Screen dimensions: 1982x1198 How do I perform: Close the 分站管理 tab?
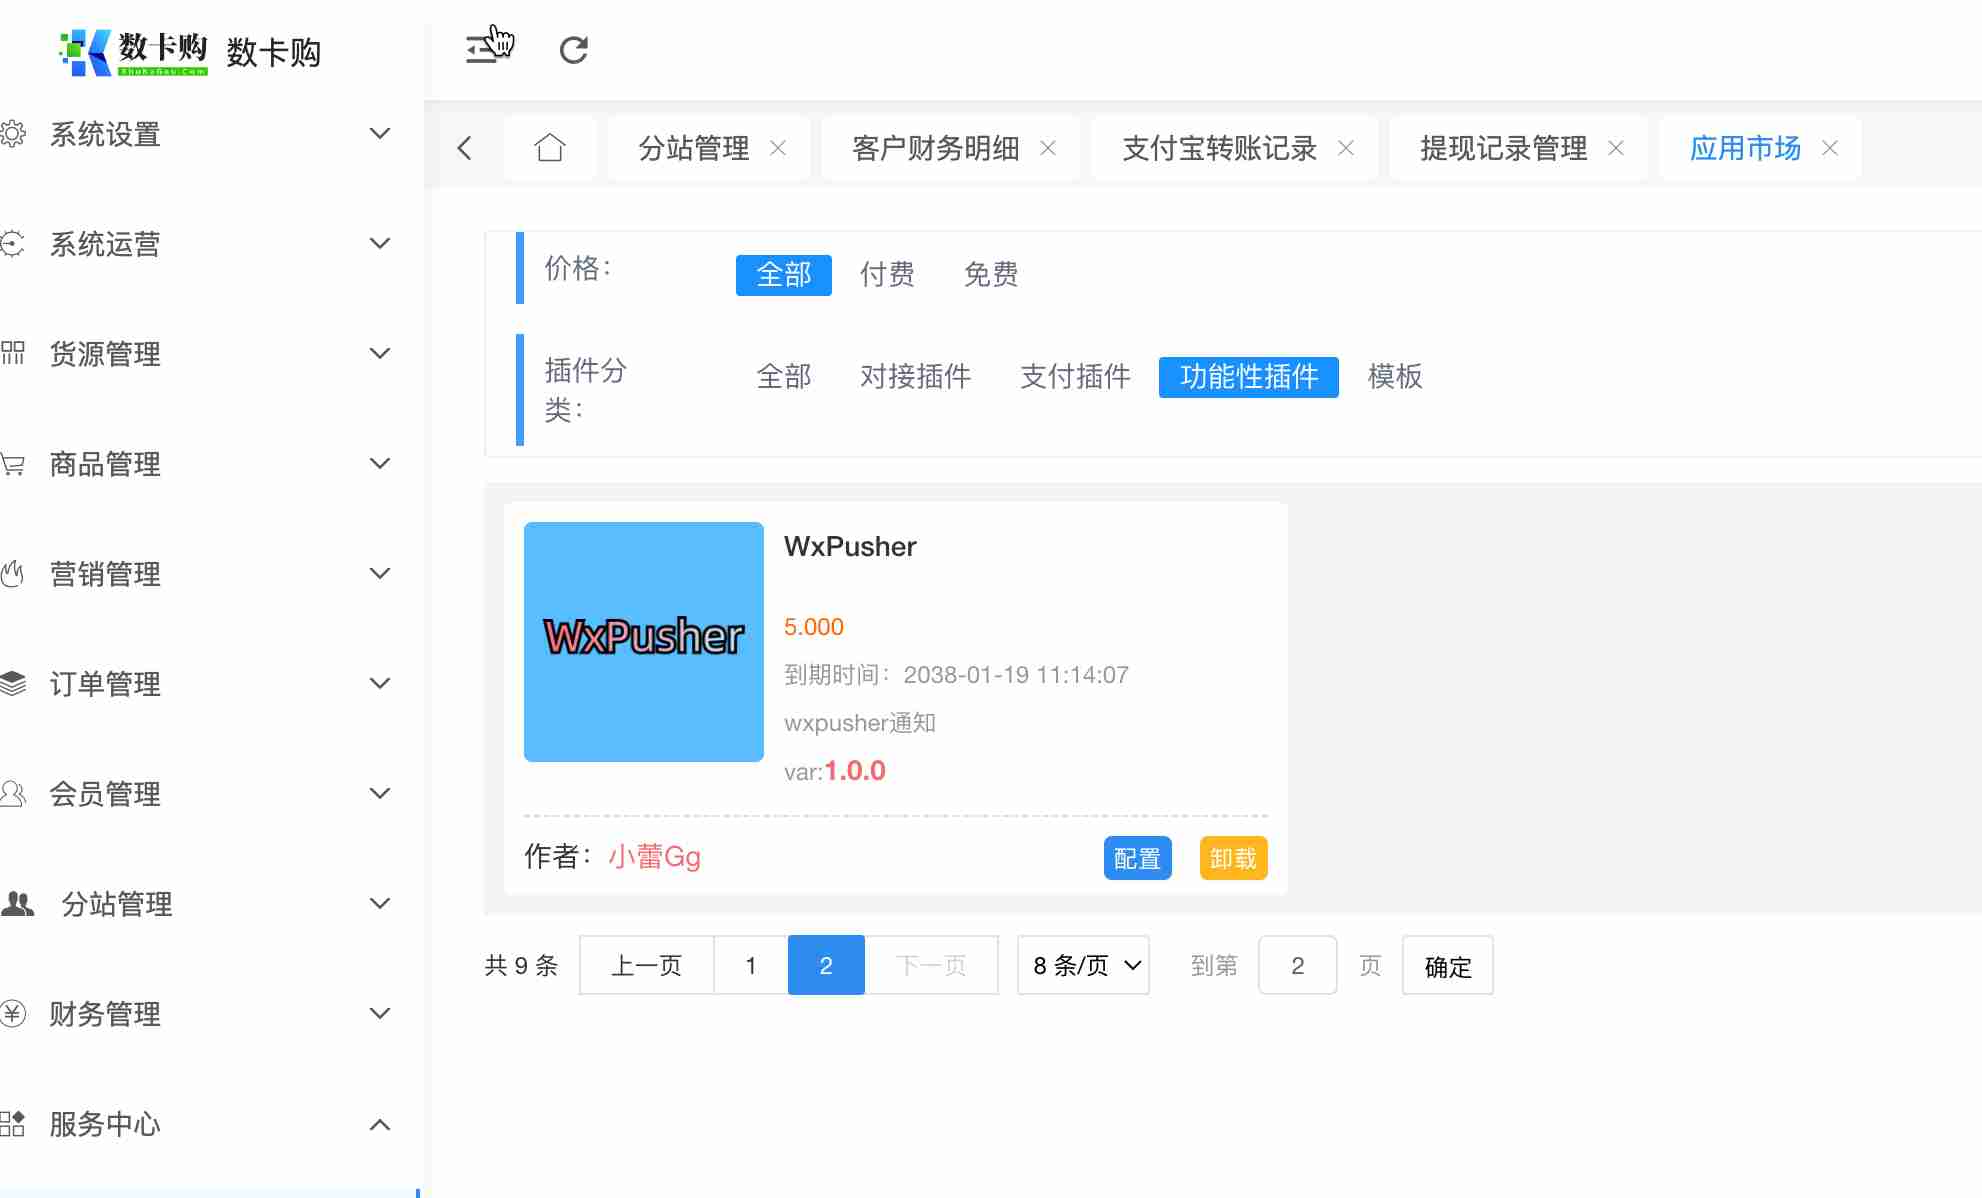[x=778, y=148]
